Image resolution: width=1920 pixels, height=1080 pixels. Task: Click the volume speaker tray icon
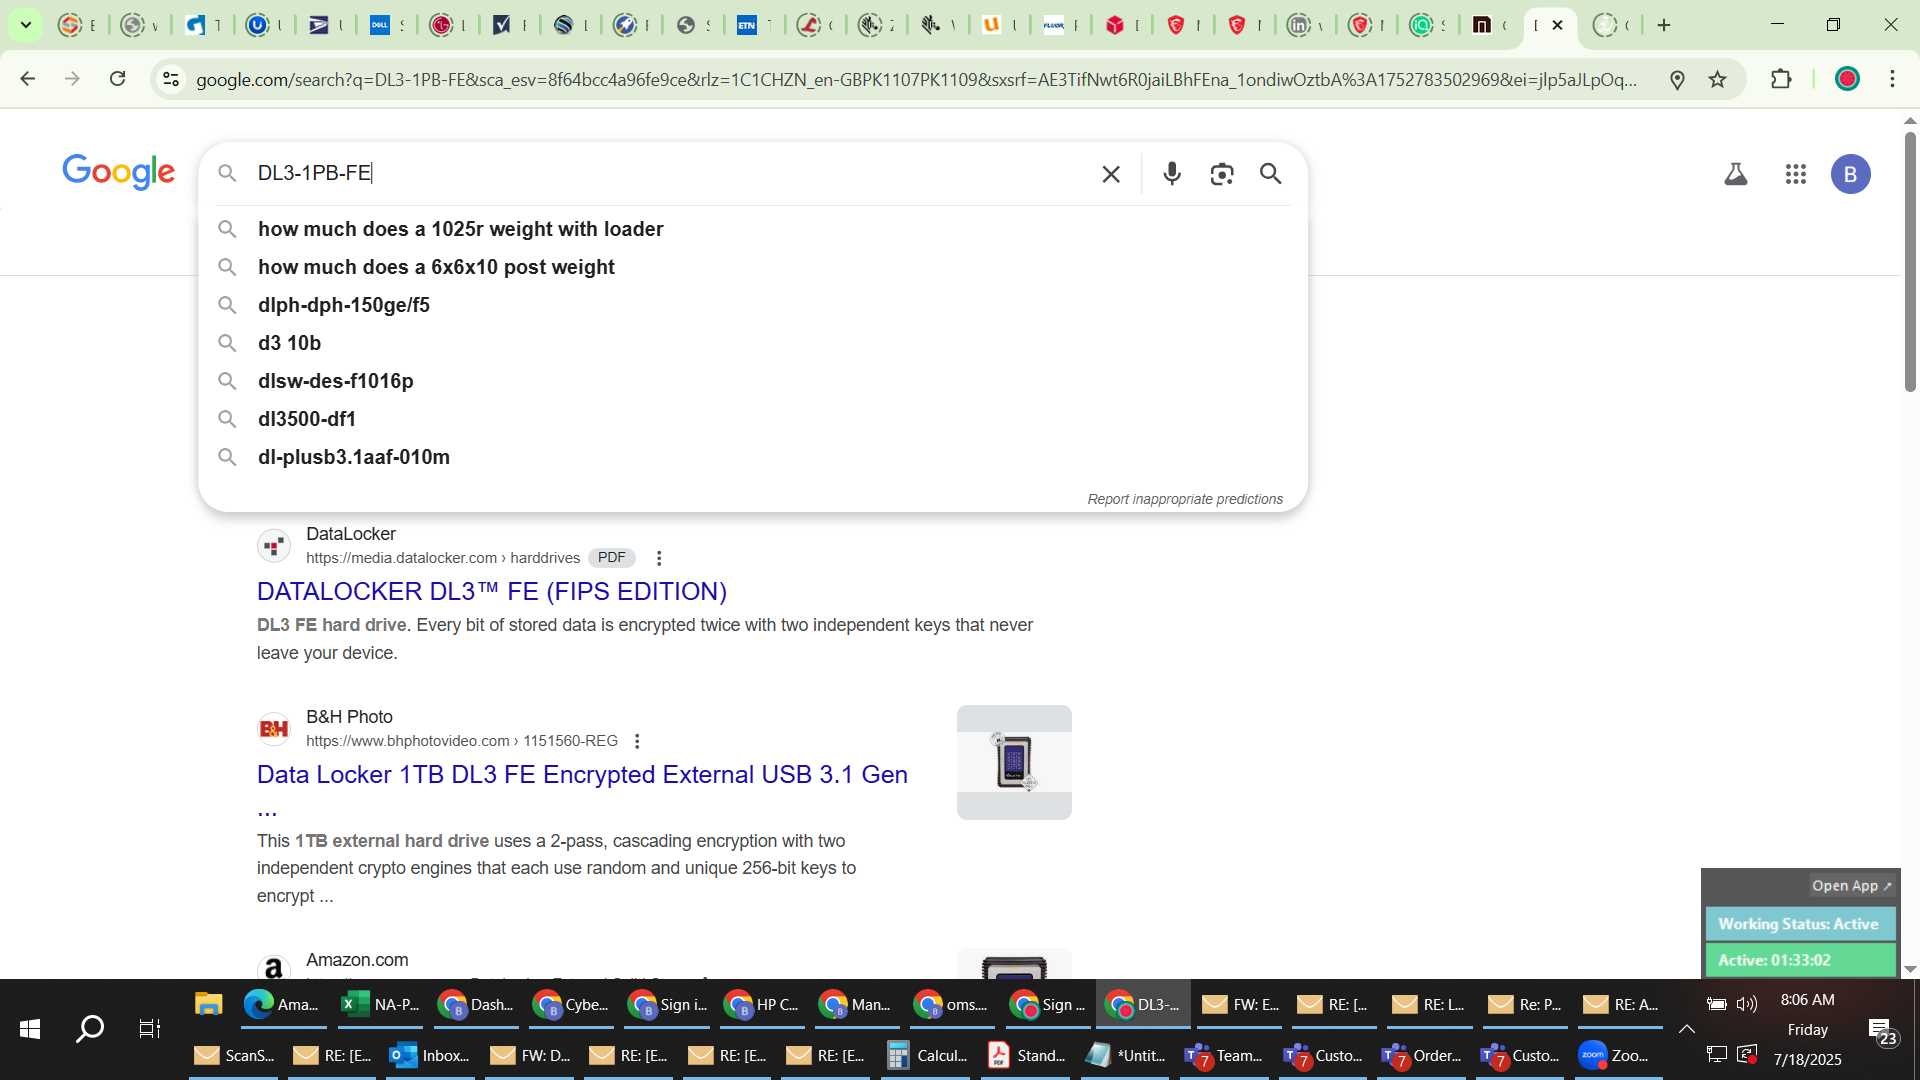click(1747, 1004)
